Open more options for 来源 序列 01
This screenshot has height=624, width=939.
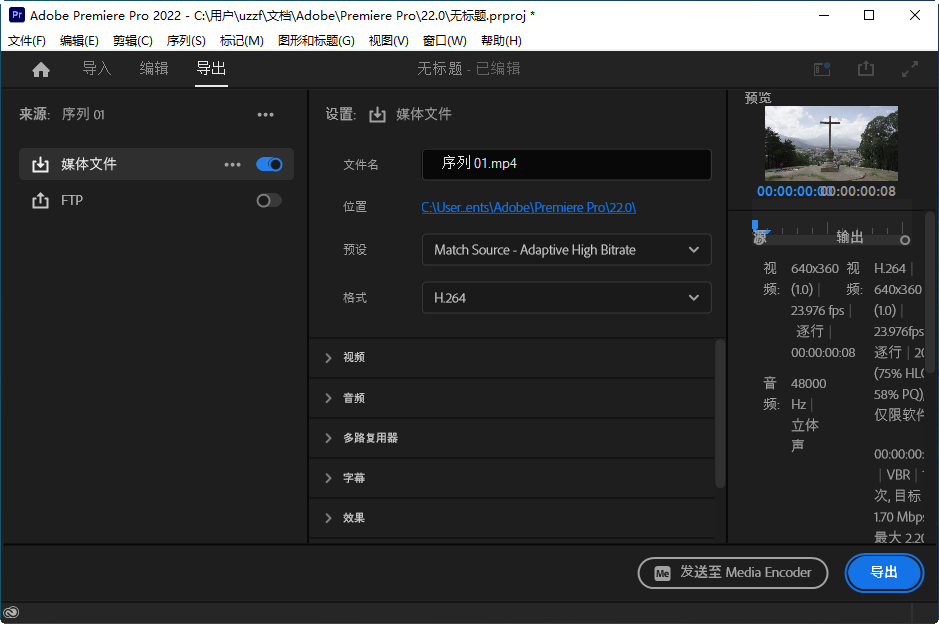(265, 114)
